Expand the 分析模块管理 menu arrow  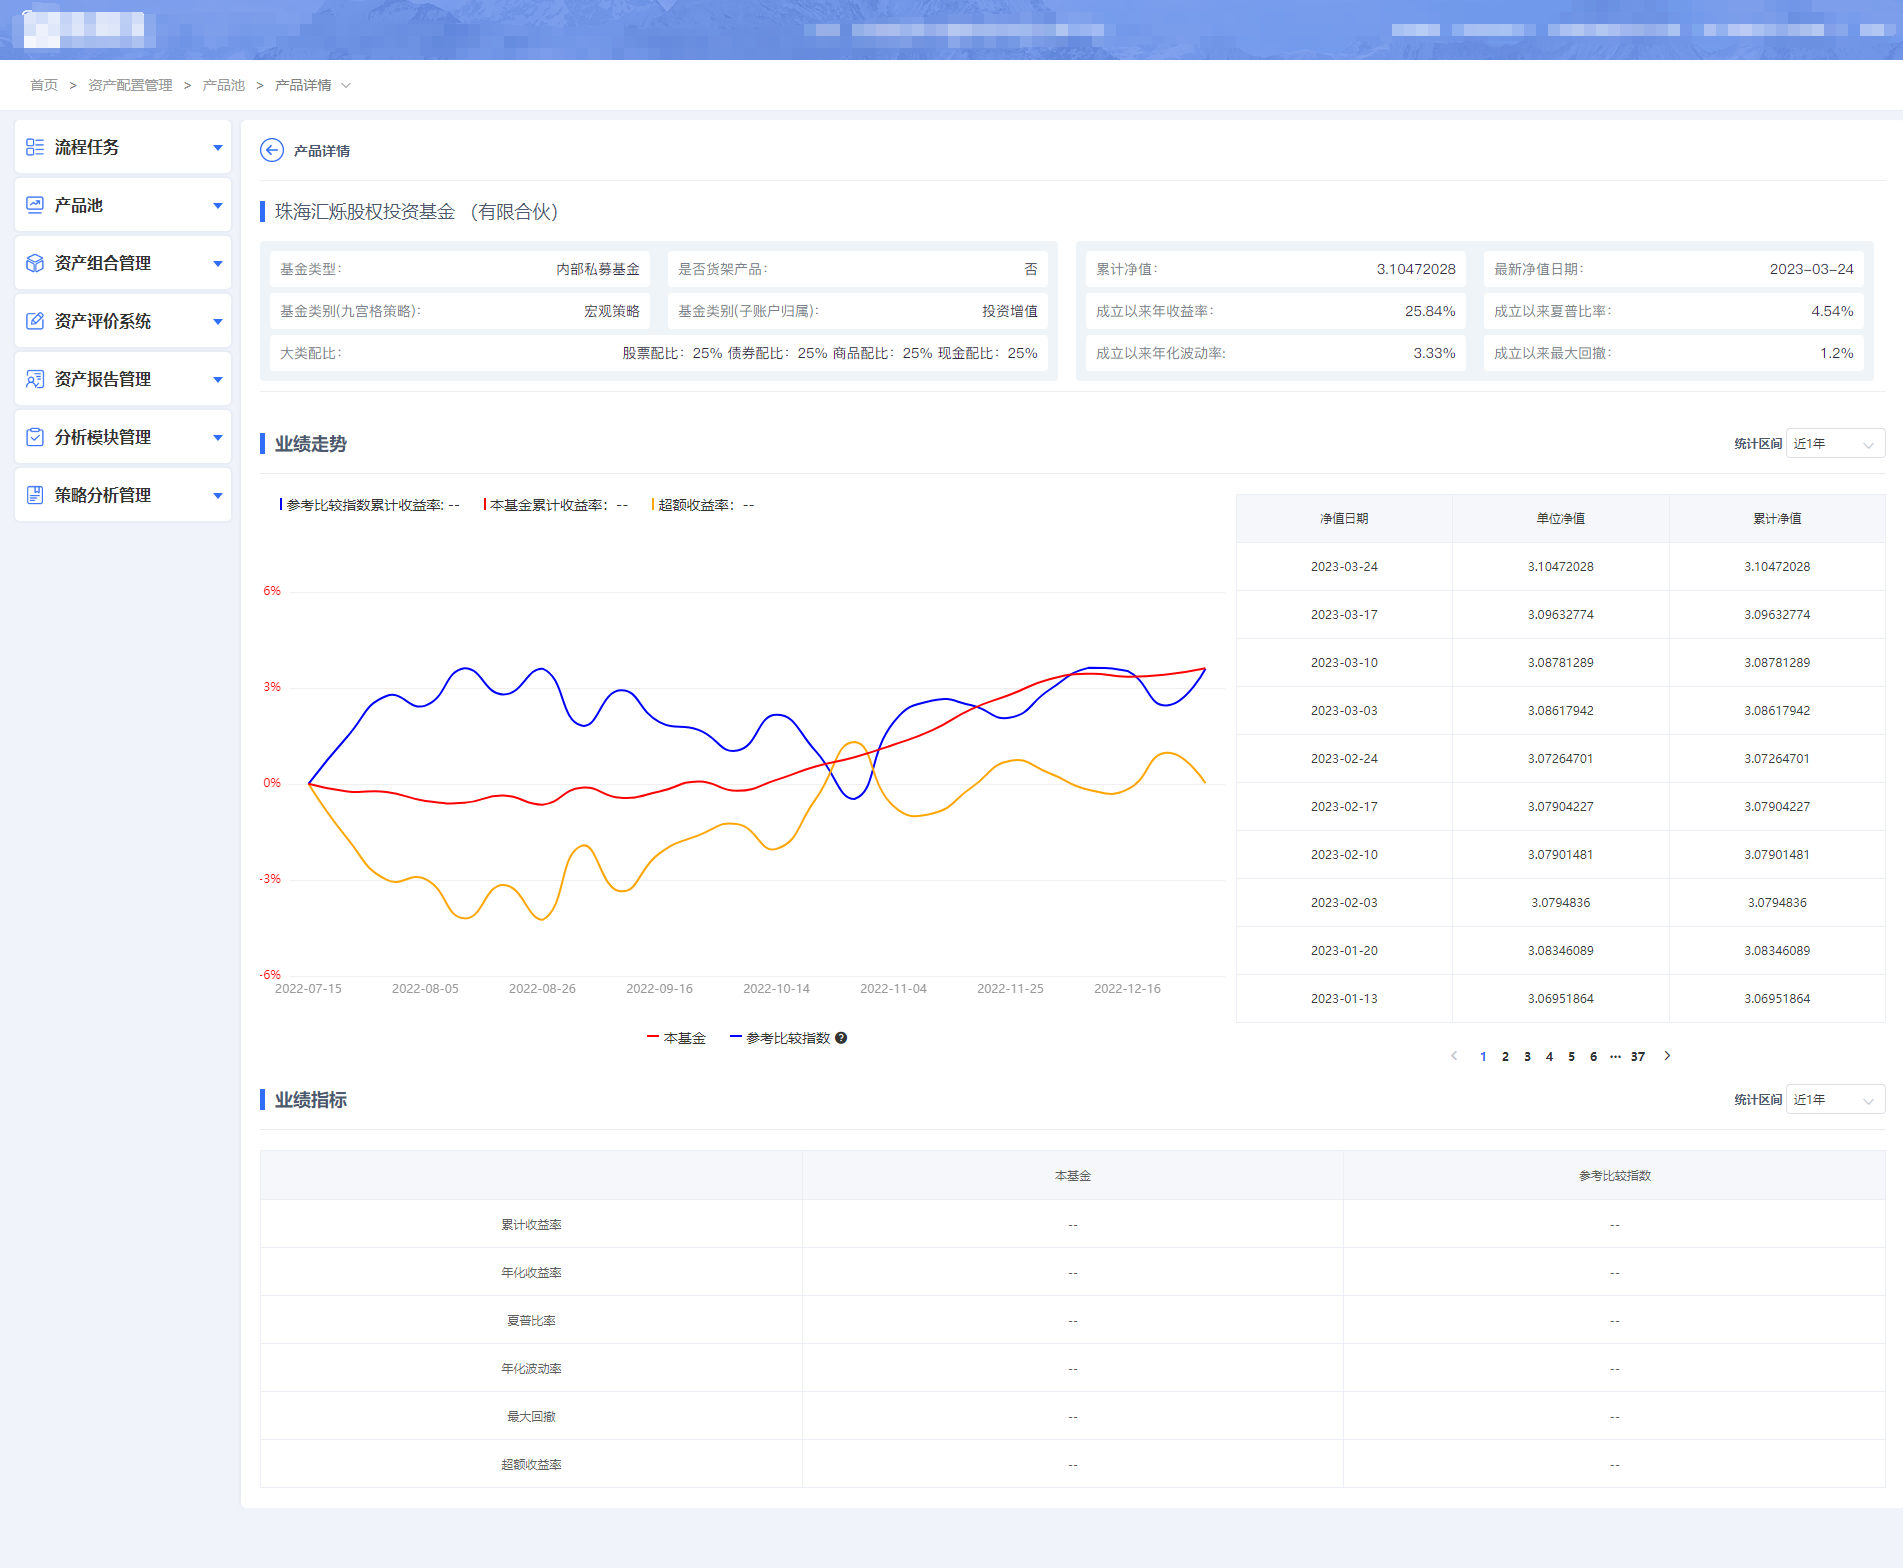coord(217,438)
